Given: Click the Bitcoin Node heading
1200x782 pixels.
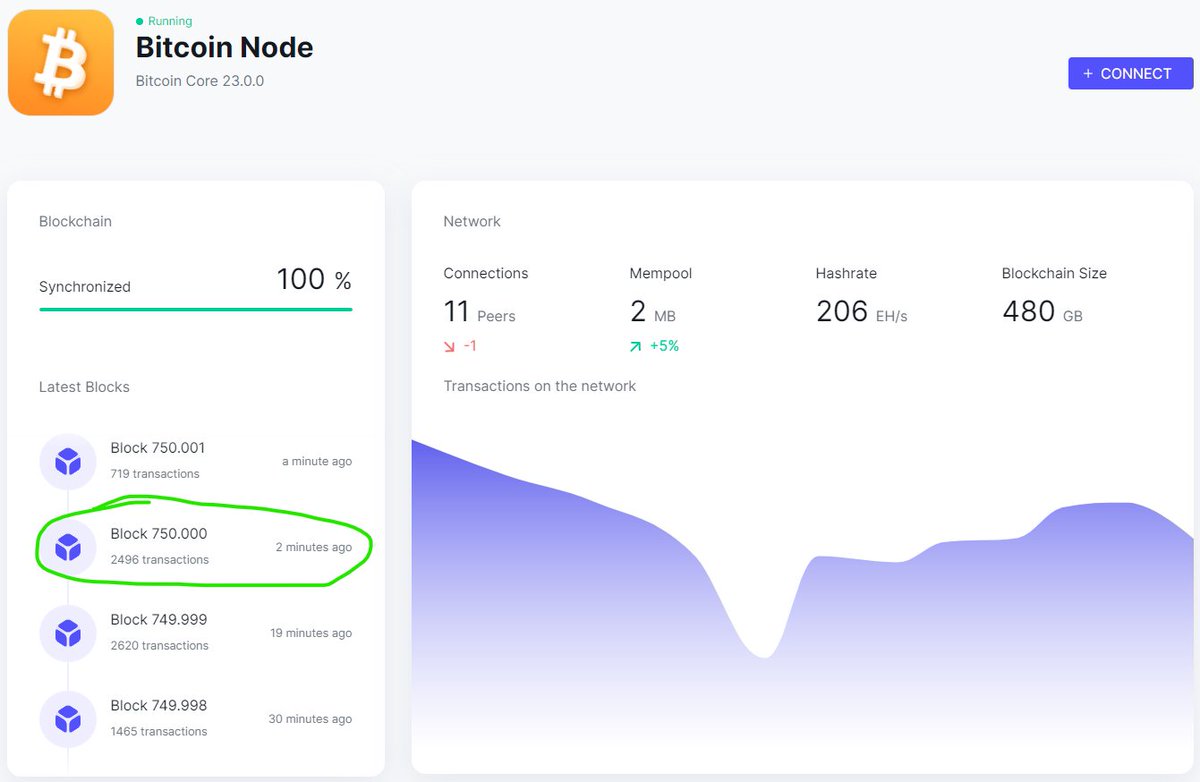Looking at the screenshot, I should pos(224,47).
